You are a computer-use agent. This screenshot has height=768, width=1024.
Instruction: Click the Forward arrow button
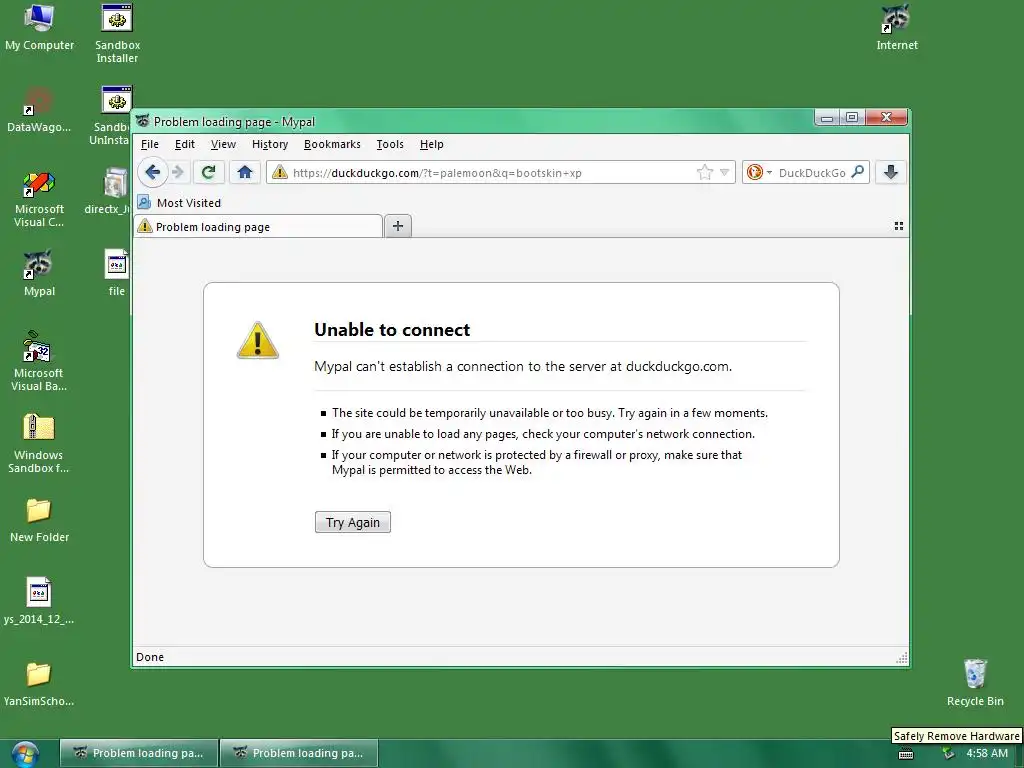click(178, 172)
